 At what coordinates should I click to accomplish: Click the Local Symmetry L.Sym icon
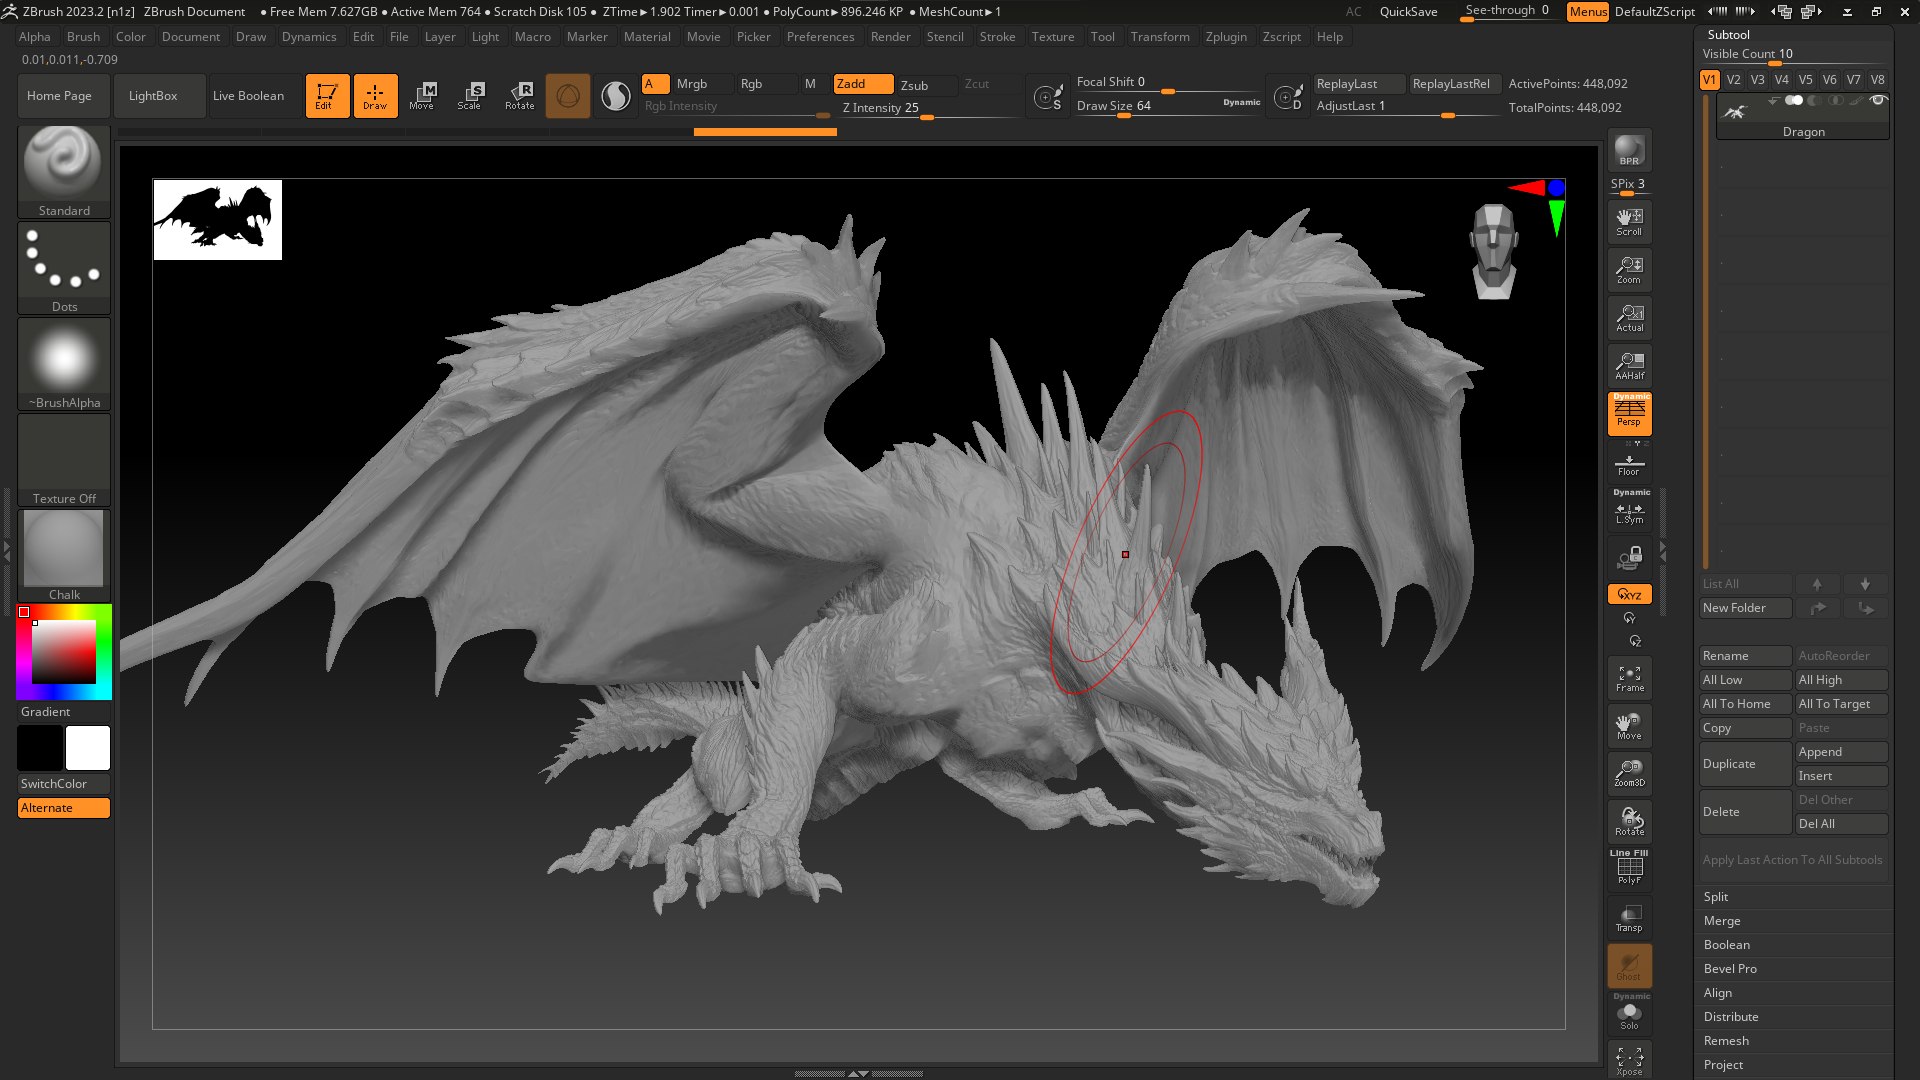click(1629, 508)
